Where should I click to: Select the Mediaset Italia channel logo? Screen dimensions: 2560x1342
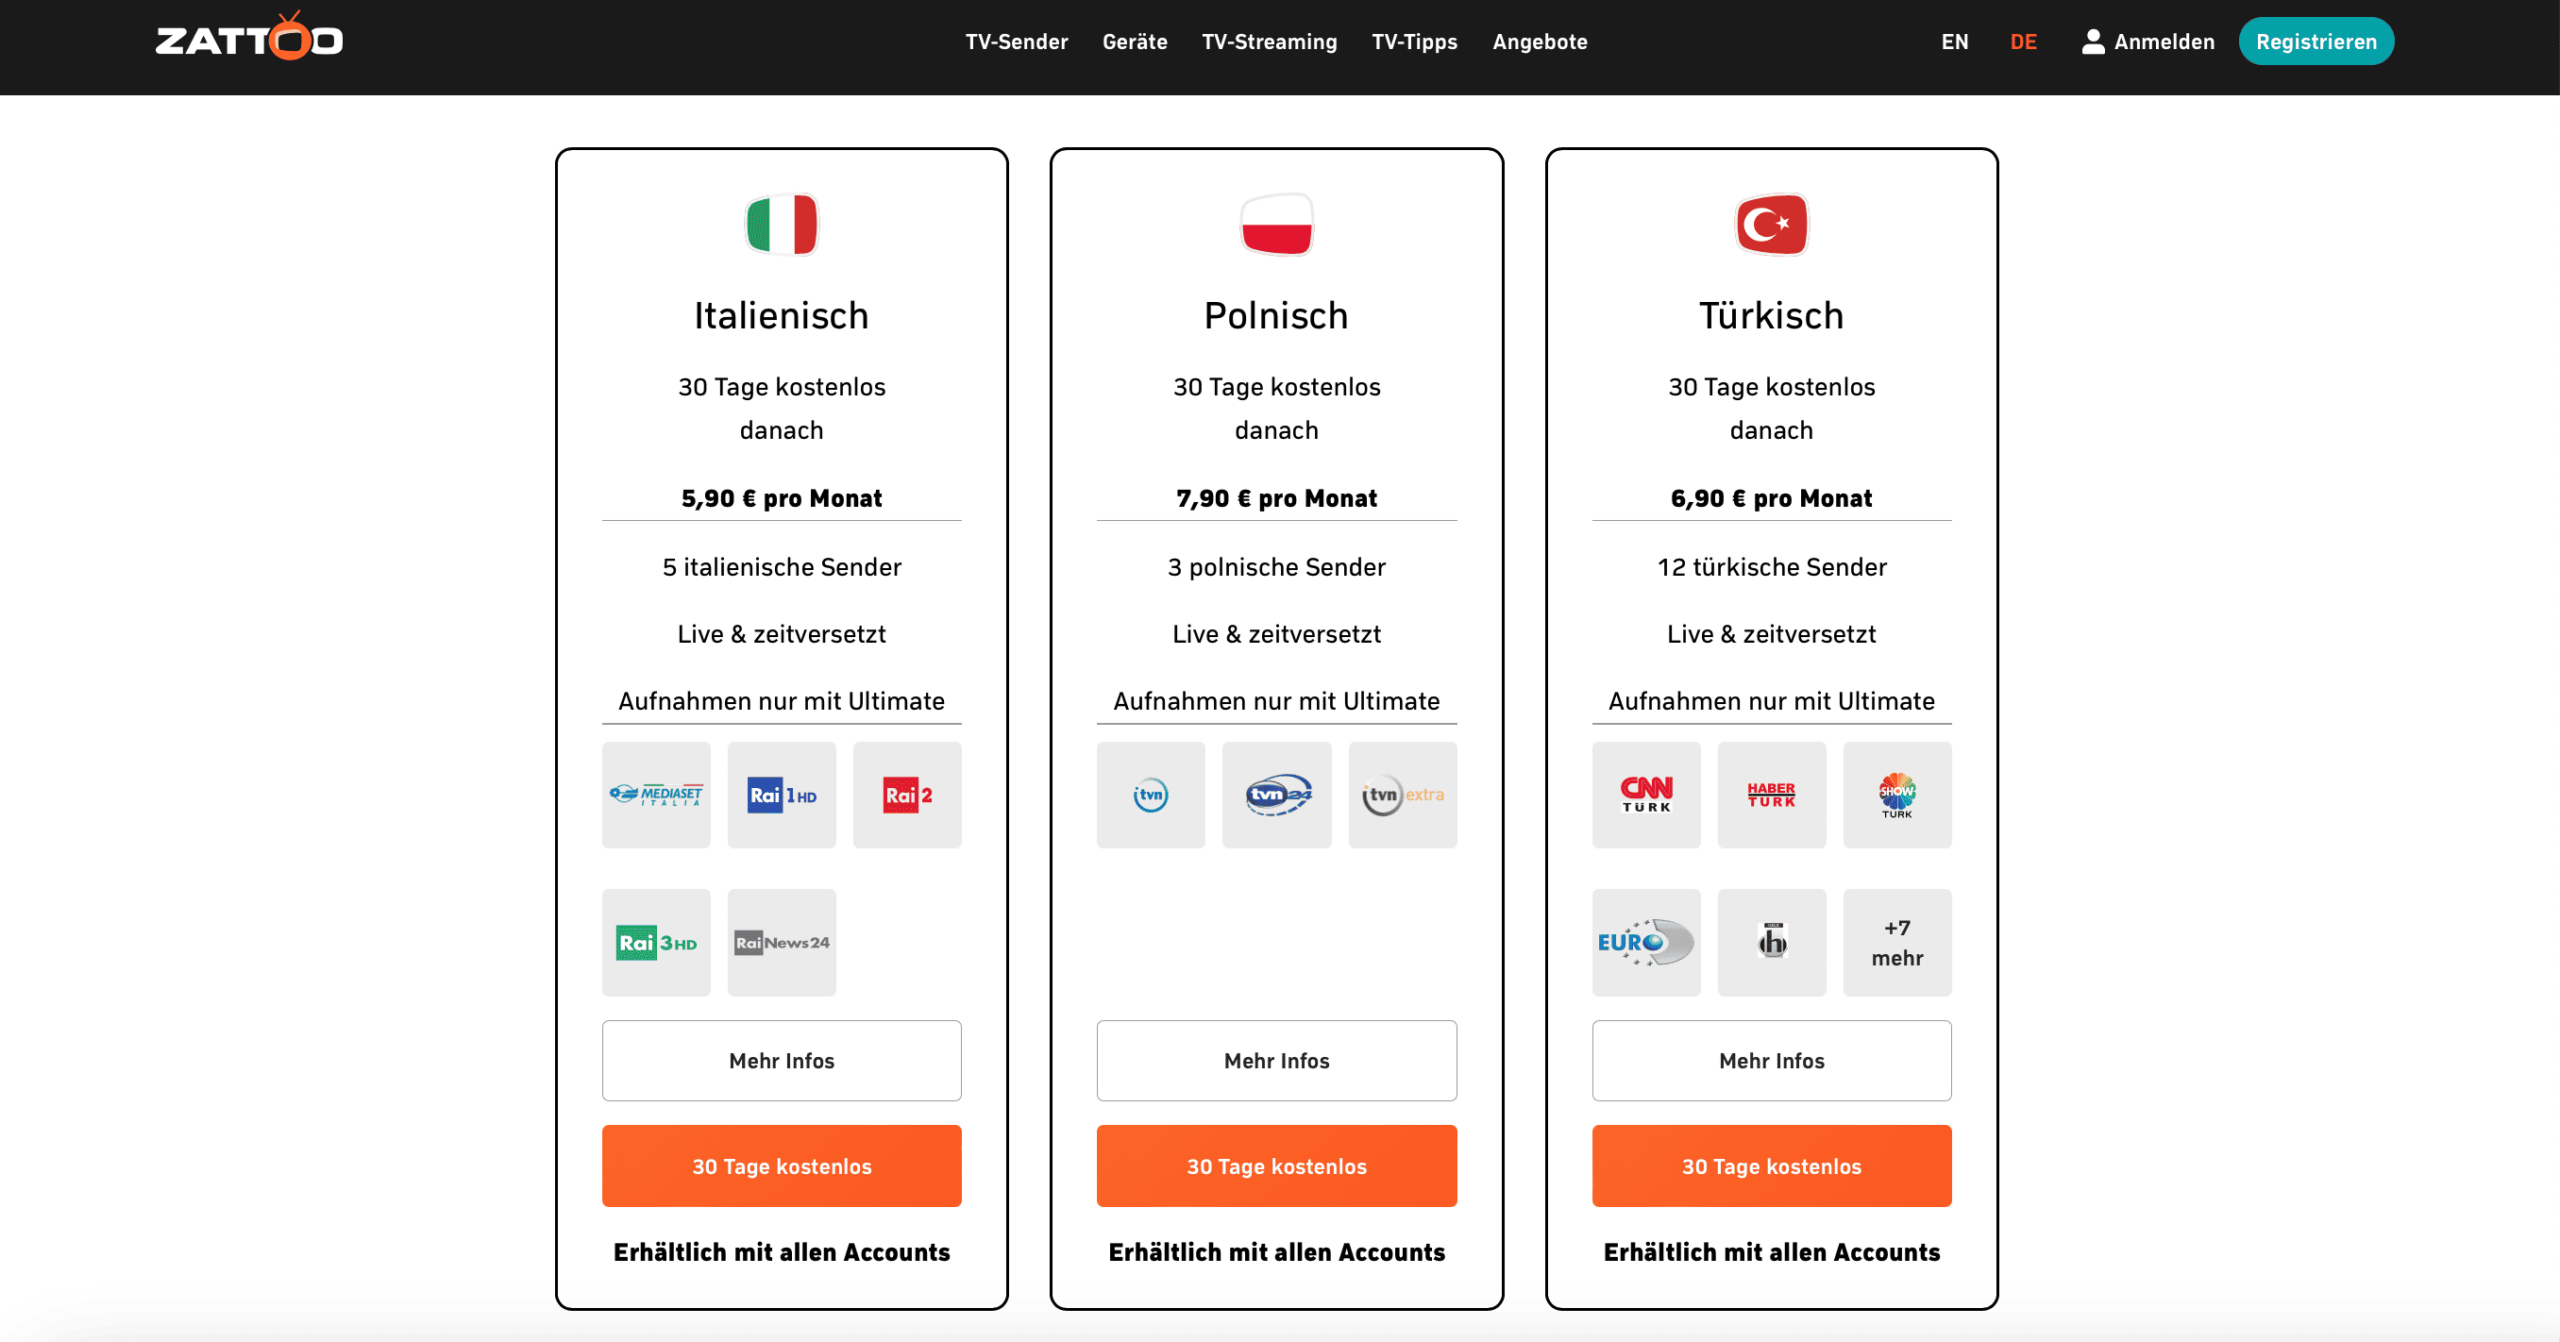[656, 795]
